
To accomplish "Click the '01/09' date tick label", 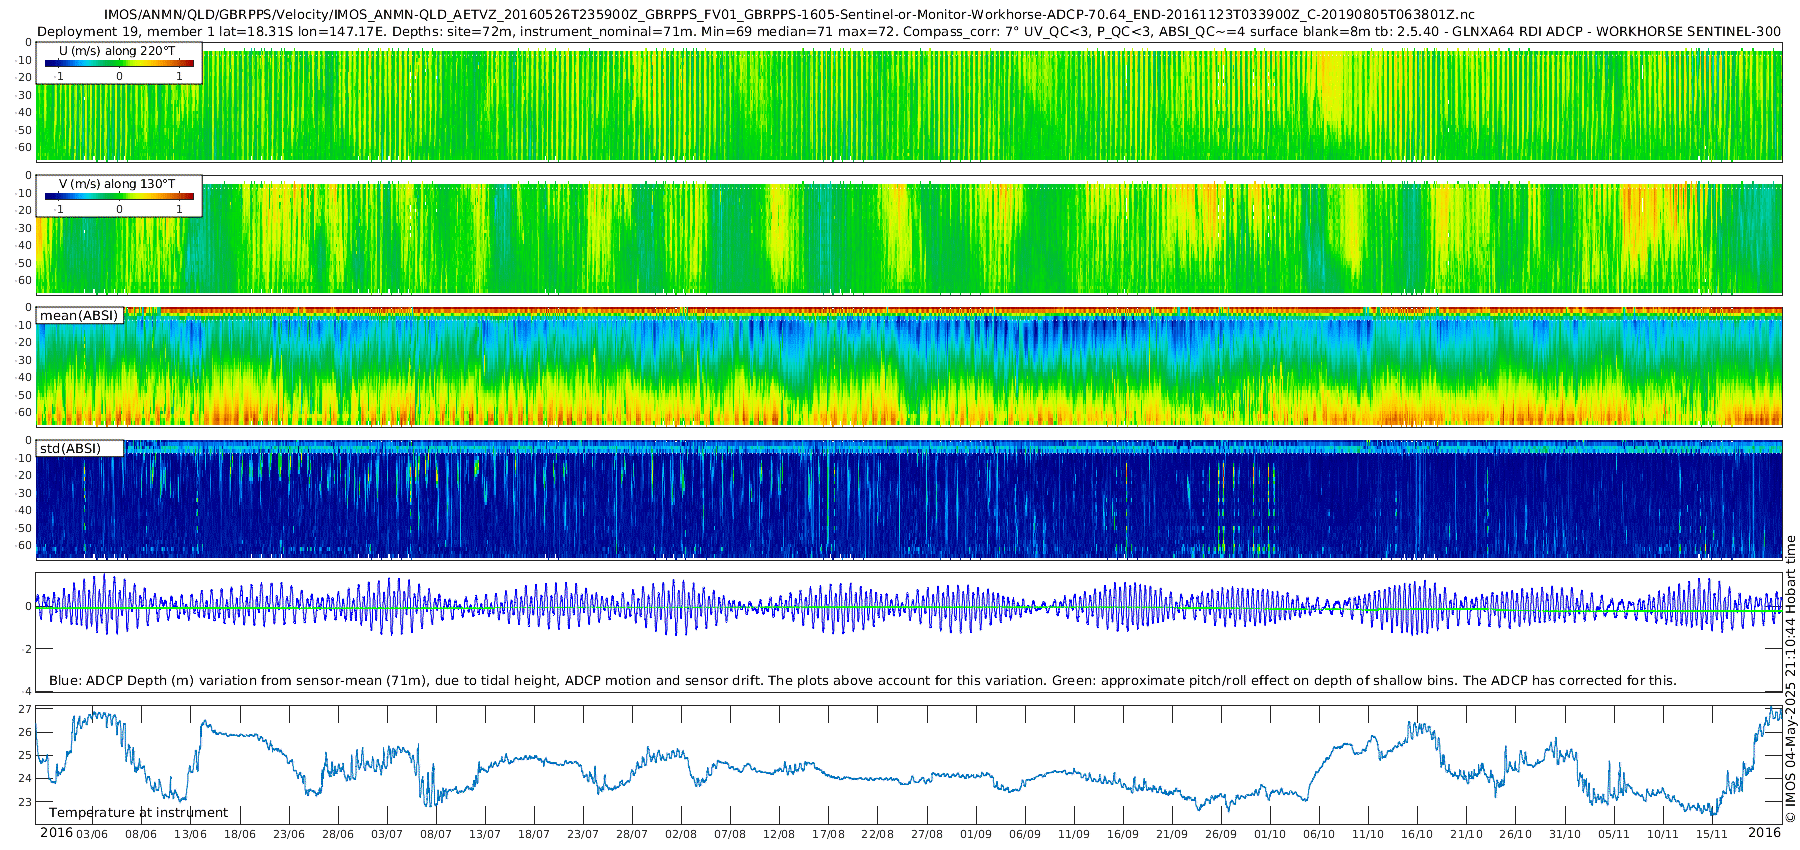I will coord(976,834).
